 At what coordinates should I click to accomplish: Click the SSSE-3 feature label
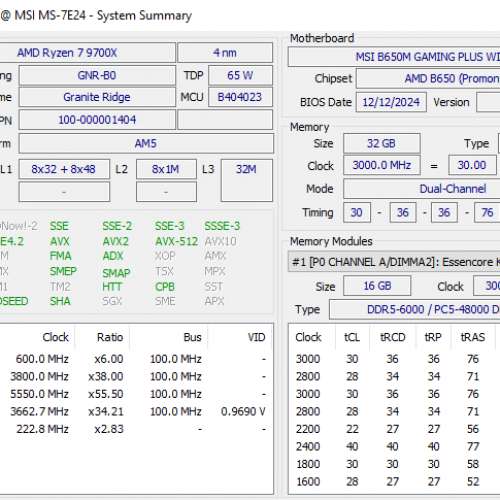click(222, 226)
